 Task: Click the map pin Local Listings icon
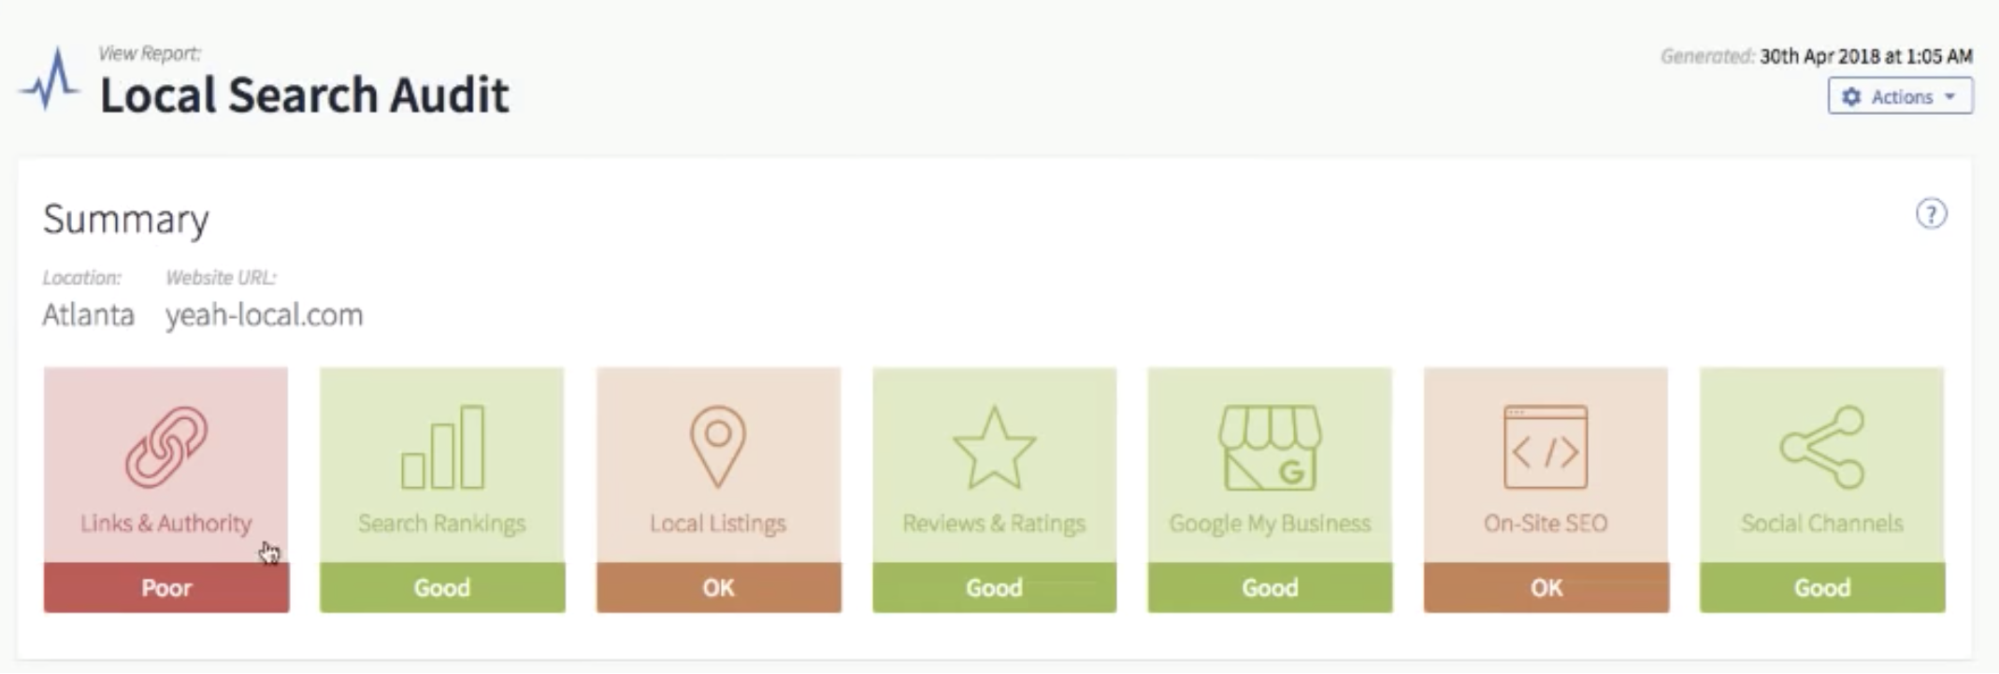click(x=718, y=446)
